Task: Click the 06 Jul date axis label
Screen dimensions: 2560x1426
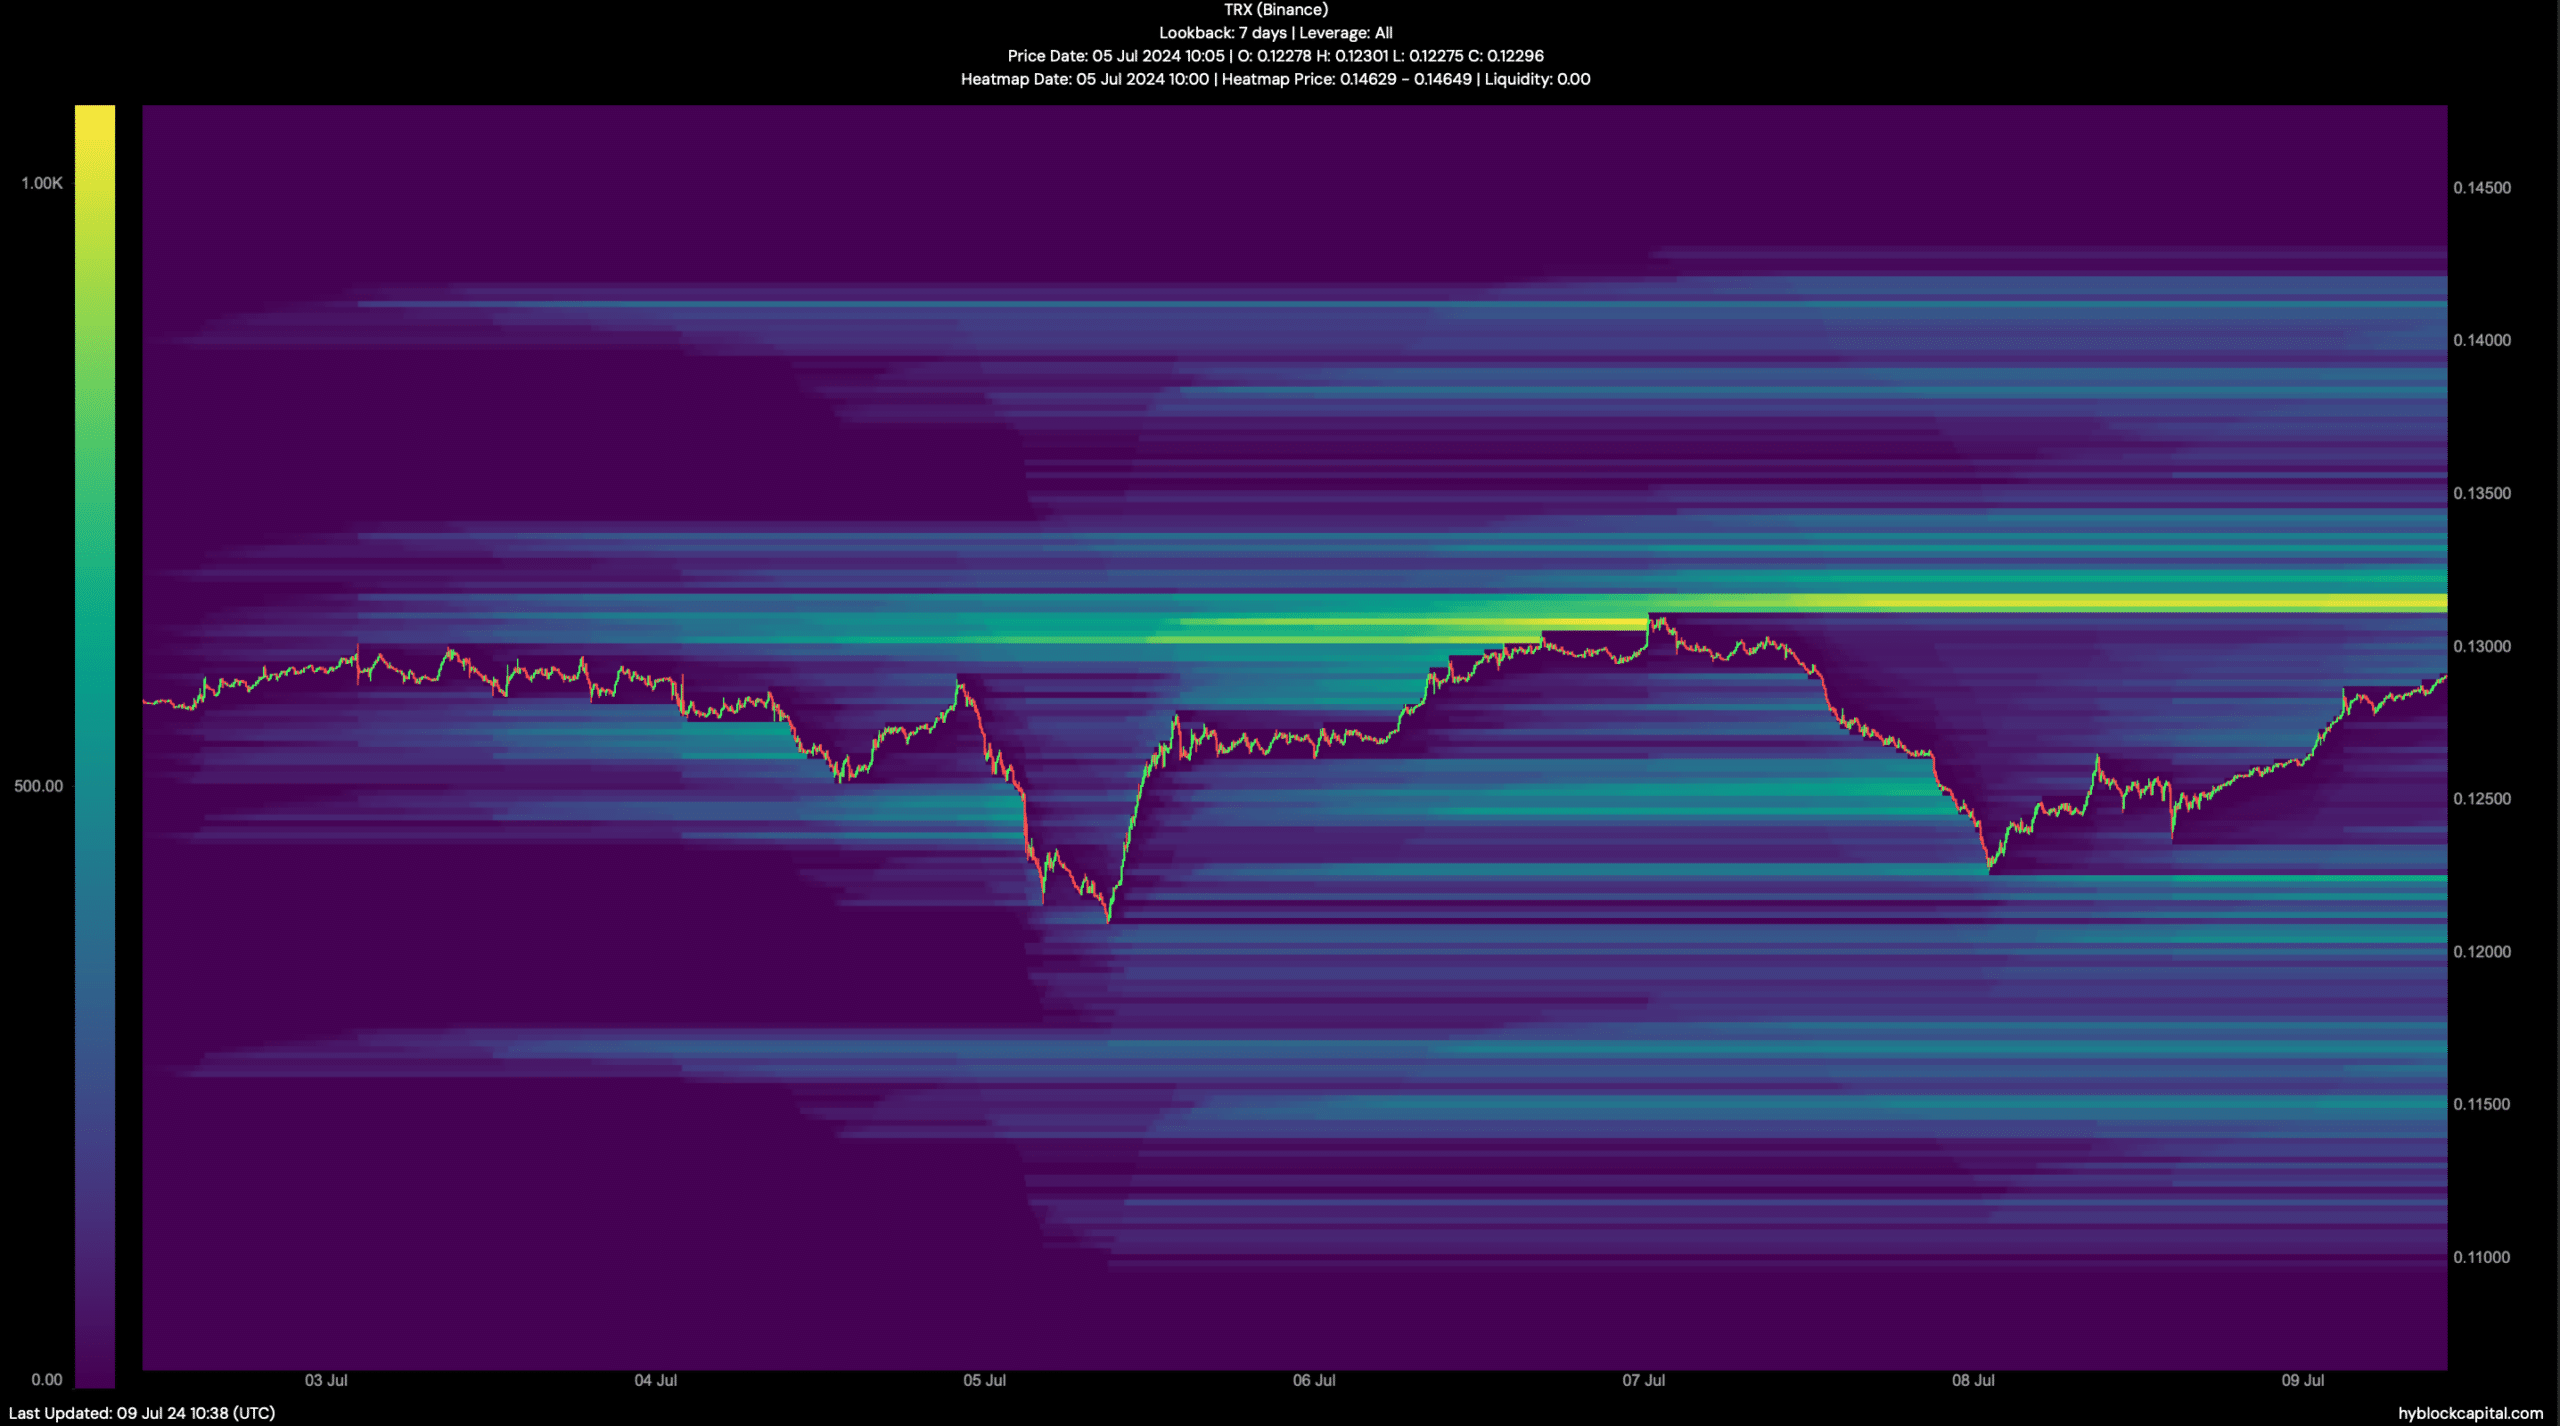Action: coord(1314,1380)
